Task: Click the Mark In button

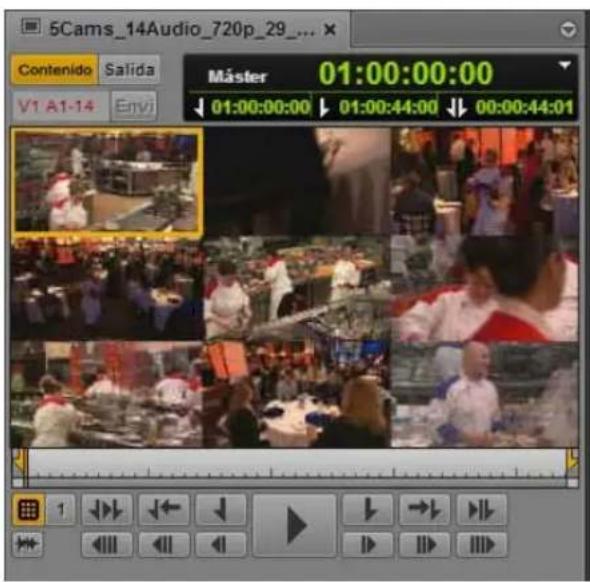Action: (221, 510)
